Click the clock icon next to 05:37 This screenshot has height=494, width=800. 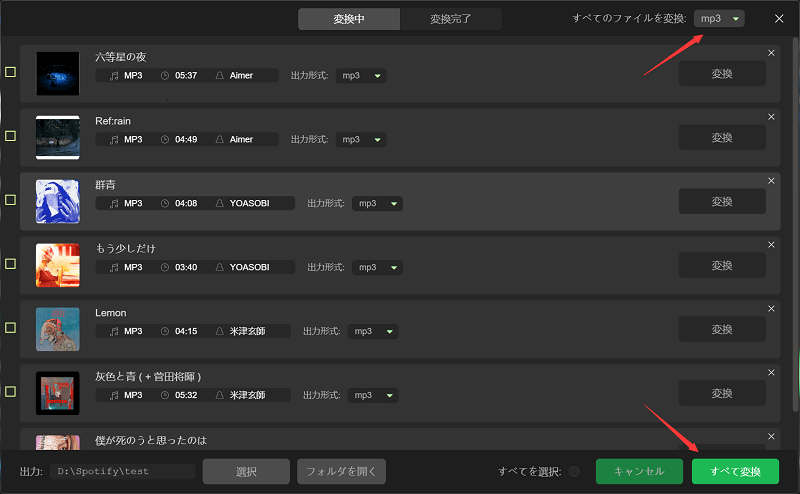tap(165, 76)
